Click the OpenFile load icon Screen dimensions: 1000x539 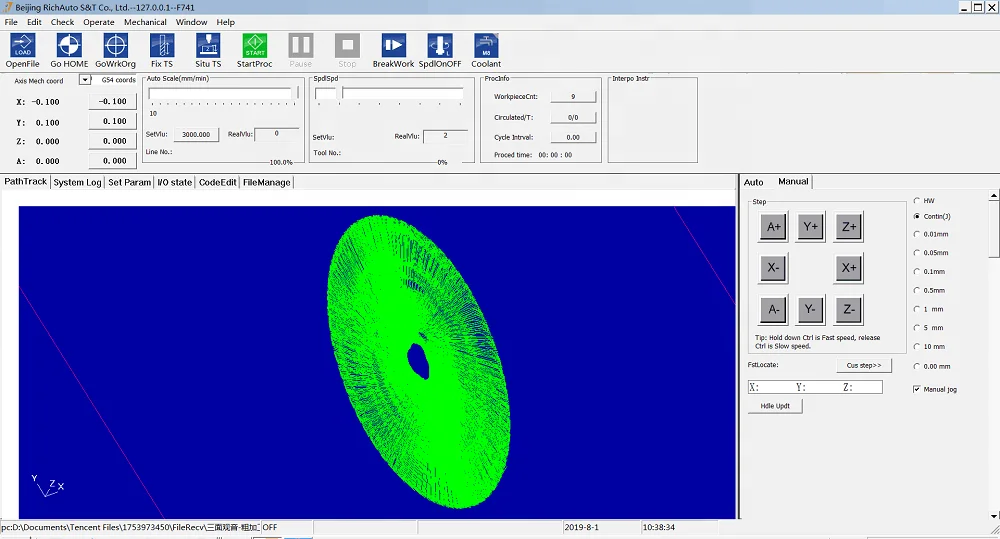coord(22,46)
